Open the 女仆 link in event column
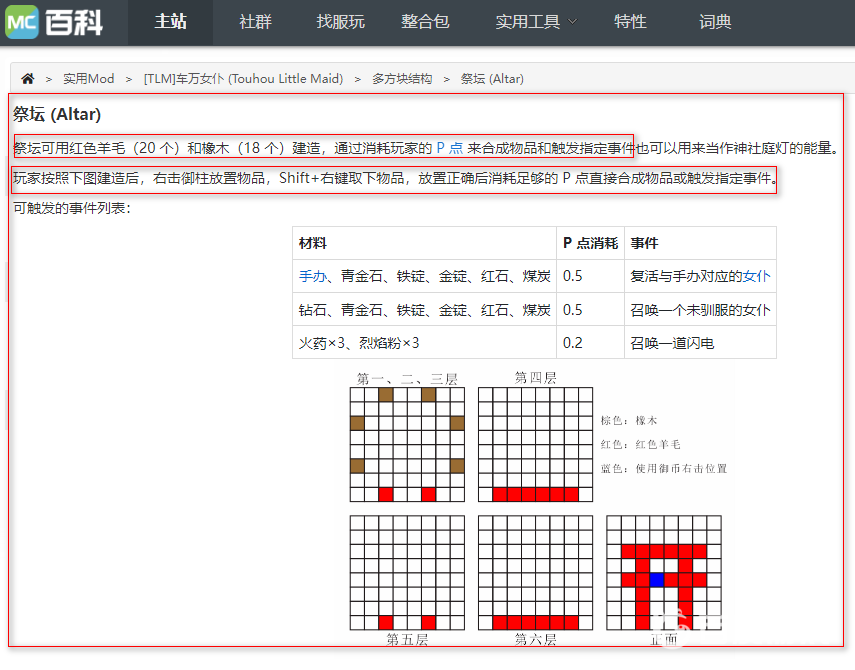 pyautogui.click(x=756, y=276)
